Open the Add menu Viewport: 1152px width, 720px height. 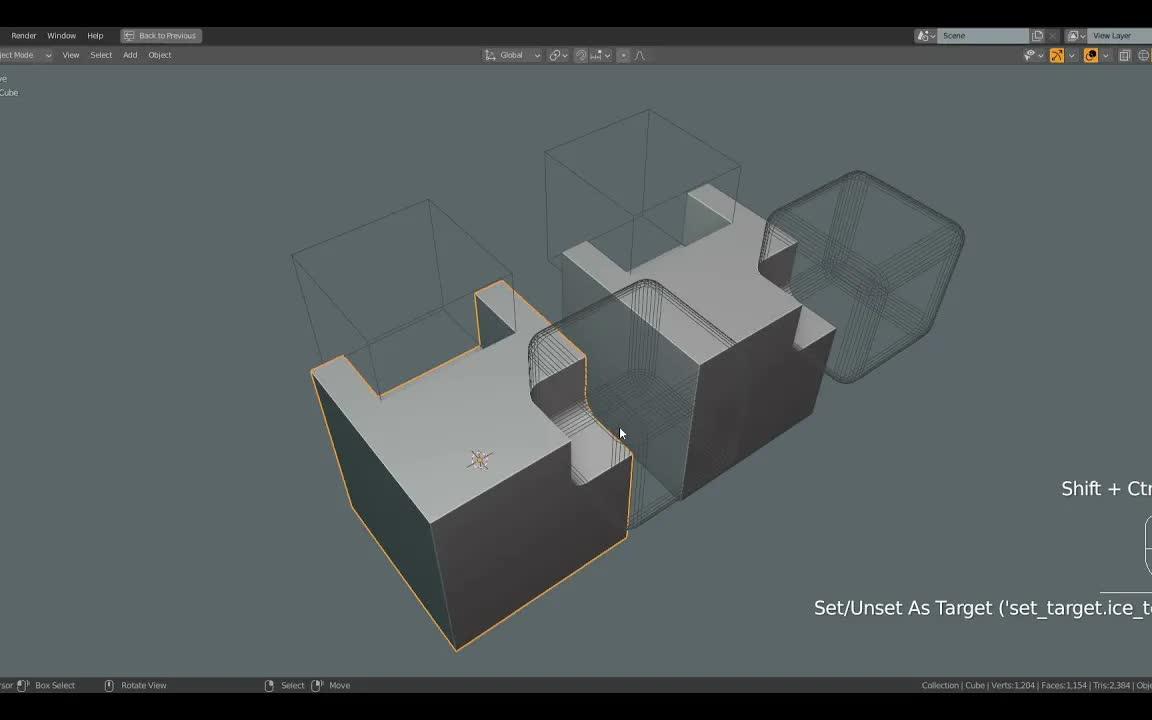click(130, 55)
